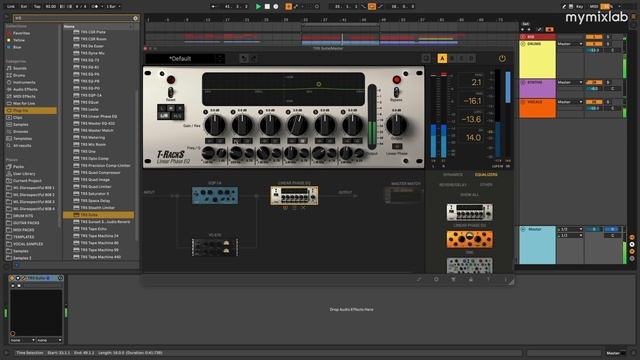
Task: Adjust the band 4 Gain knob
Action: coord(297,125)
